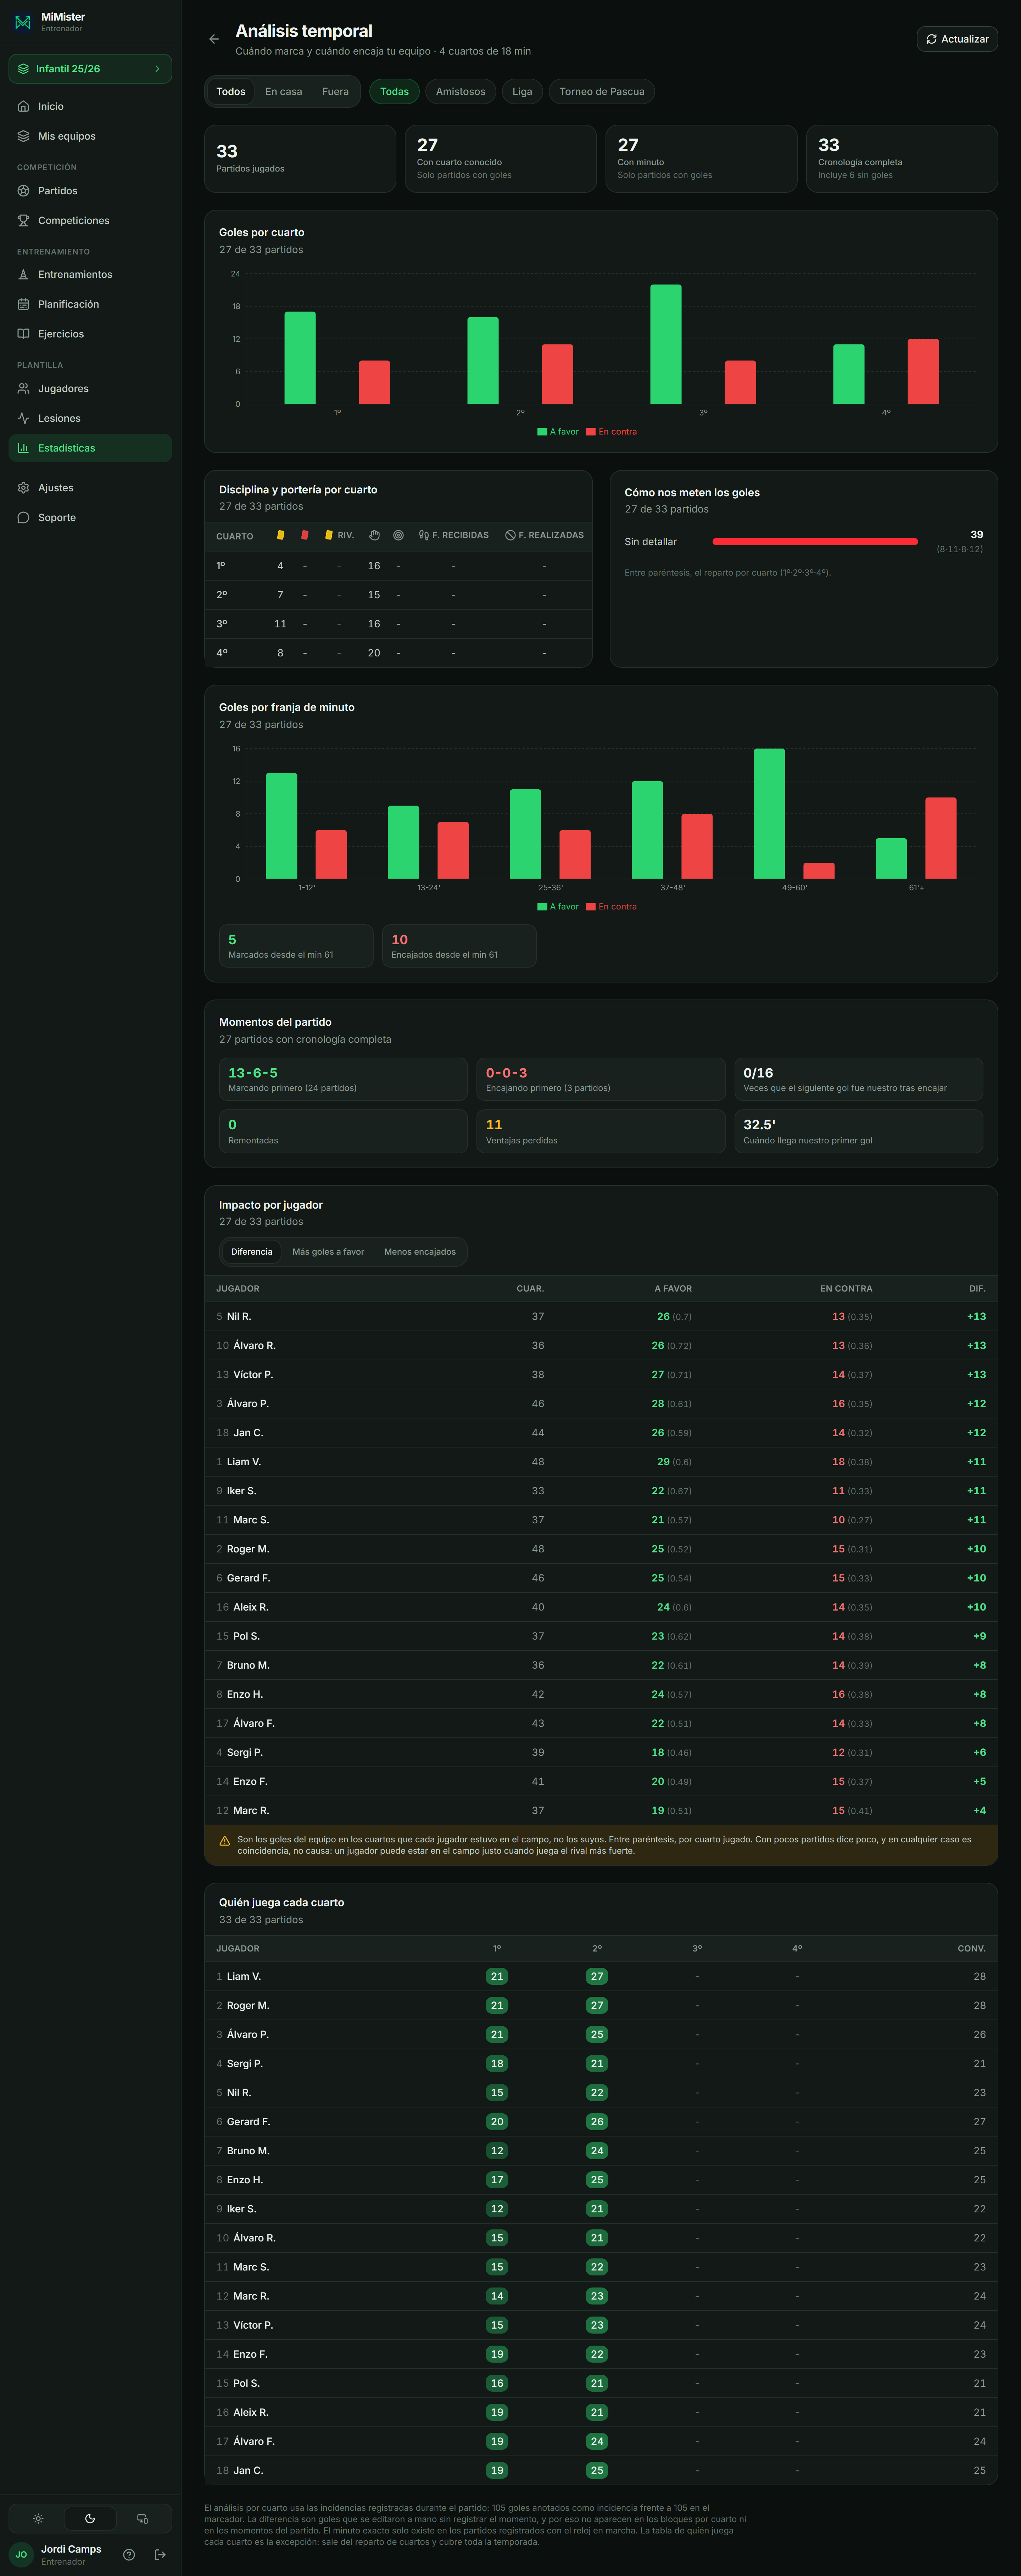Image resolution: width=1021 pixels, height=2576 pixels.
Task: Click the Actualizar button
Action: (957, 39)
